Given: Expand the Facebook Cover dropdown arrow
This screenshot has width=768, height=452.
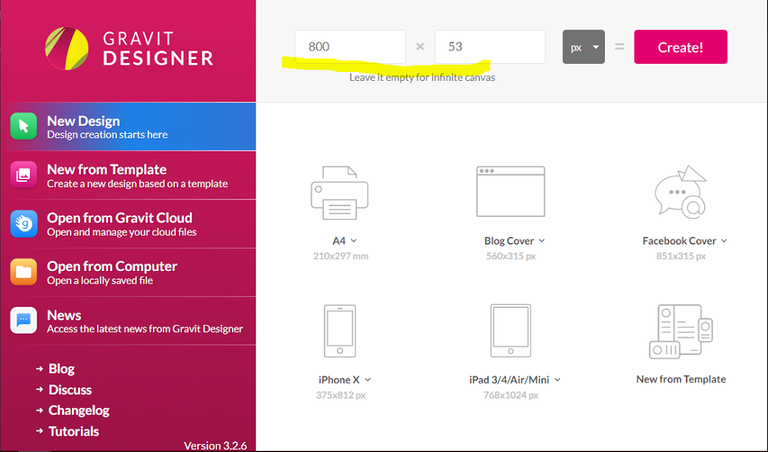Looking at the screenshot, I should [x=724, y=241].
